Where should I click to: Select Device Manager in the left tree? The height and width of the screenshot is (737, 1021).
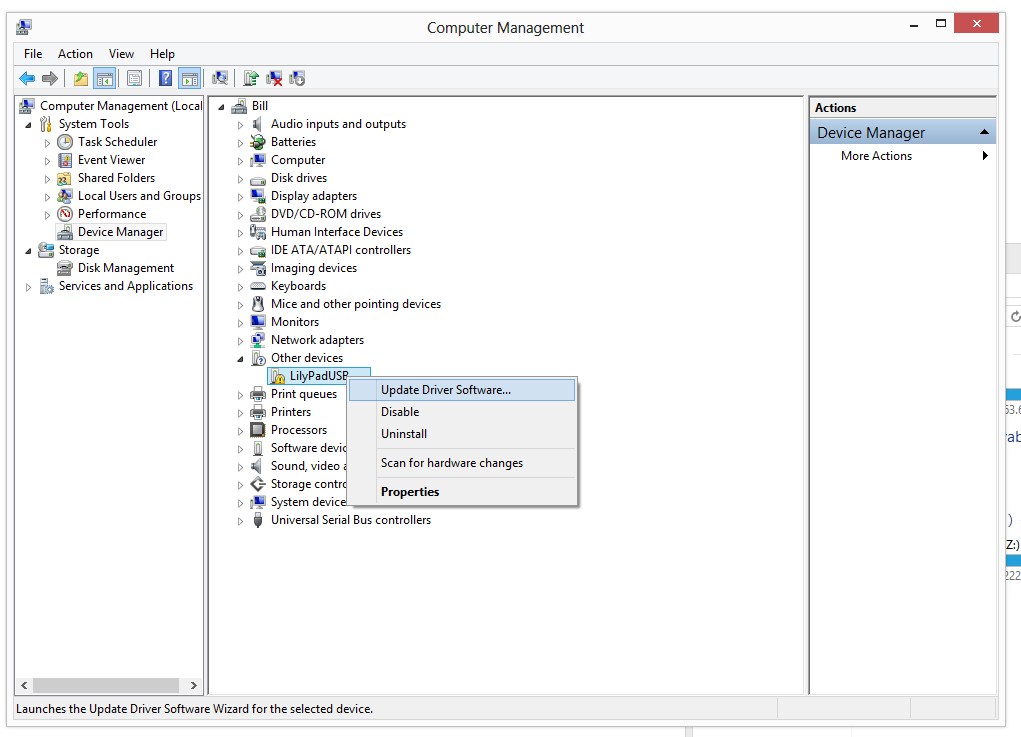coord(120,232)
